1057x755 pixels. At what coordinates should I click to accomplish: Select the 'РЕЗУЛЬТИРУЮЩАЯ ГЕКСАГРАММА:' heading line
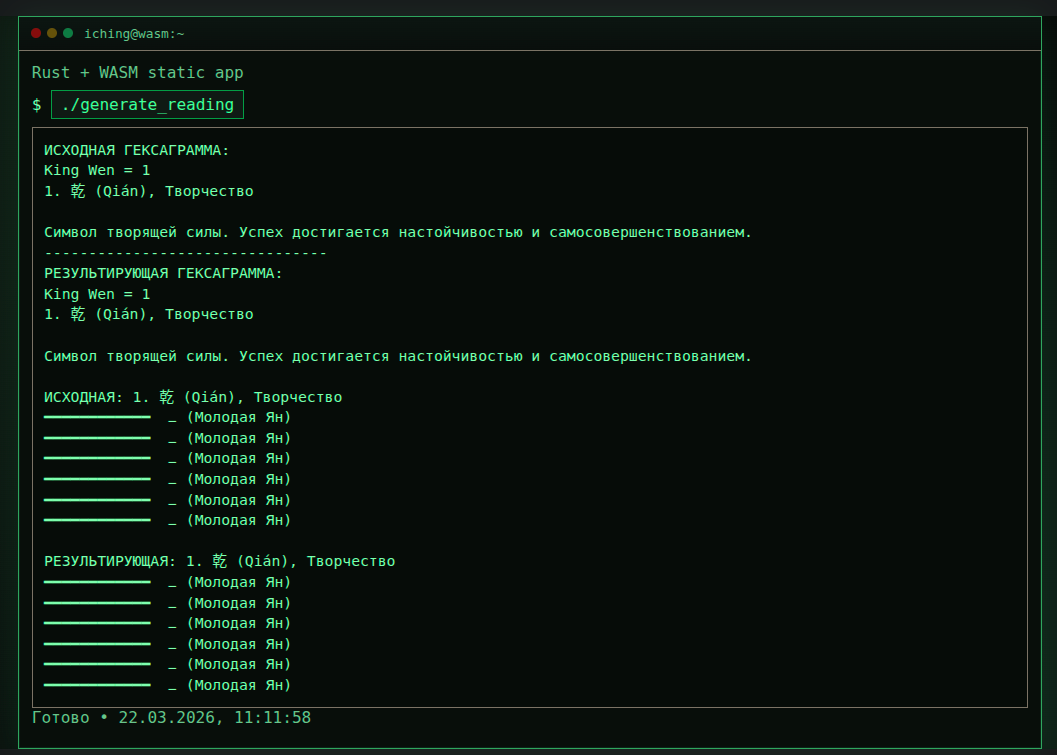pyautogui.click(x=163, y=274)
